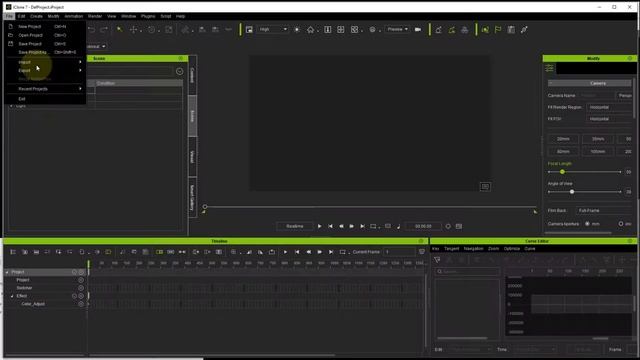Toggle the Color_Adjust track circle button

(81, 304)
